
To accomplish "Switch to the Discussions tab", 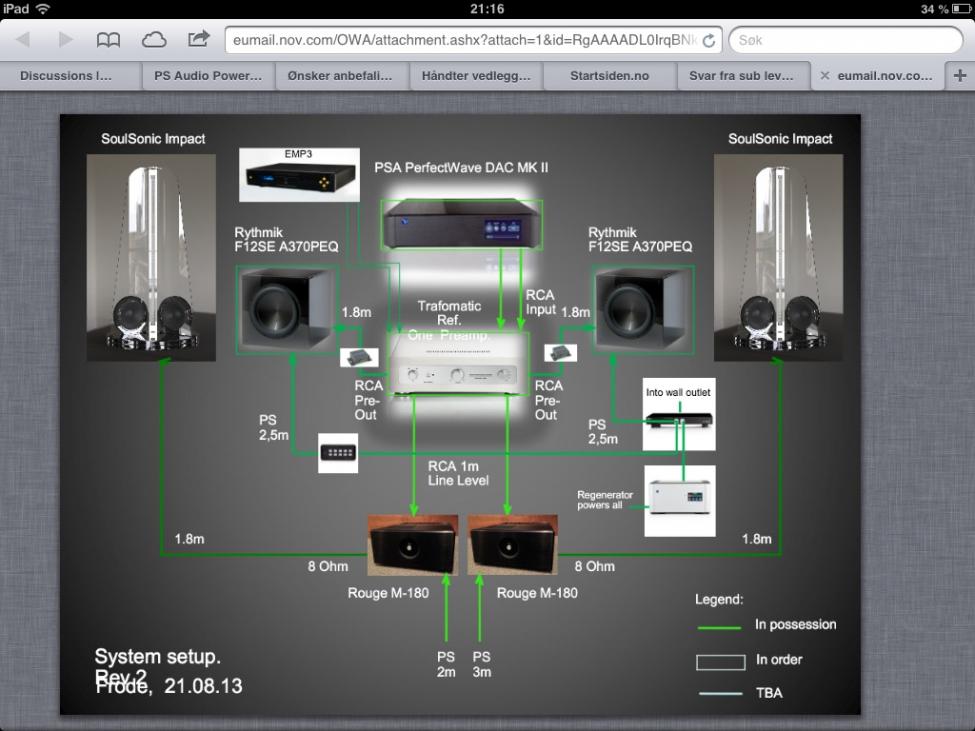I will pyautogui.click(x=66, y=76).
